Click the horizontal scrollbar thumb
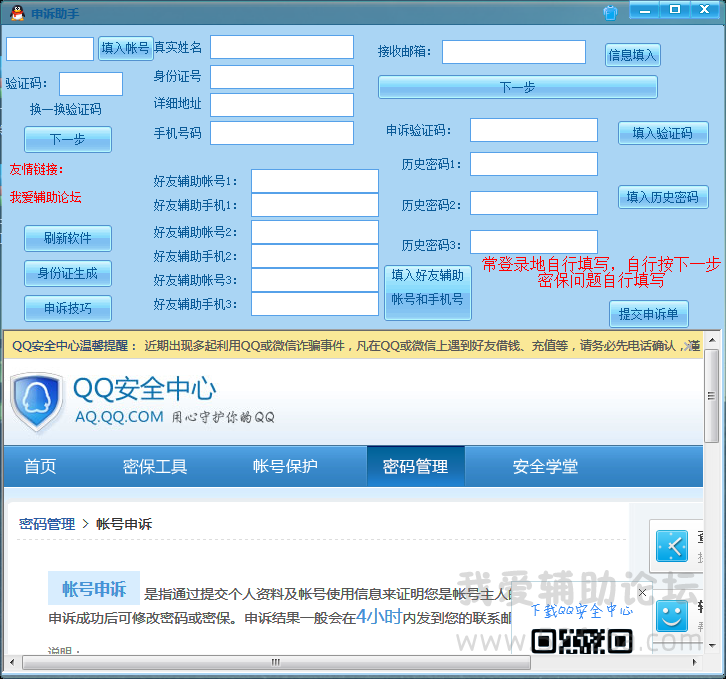726x679 pixels. pyautogui.click(x=276, y=662)
